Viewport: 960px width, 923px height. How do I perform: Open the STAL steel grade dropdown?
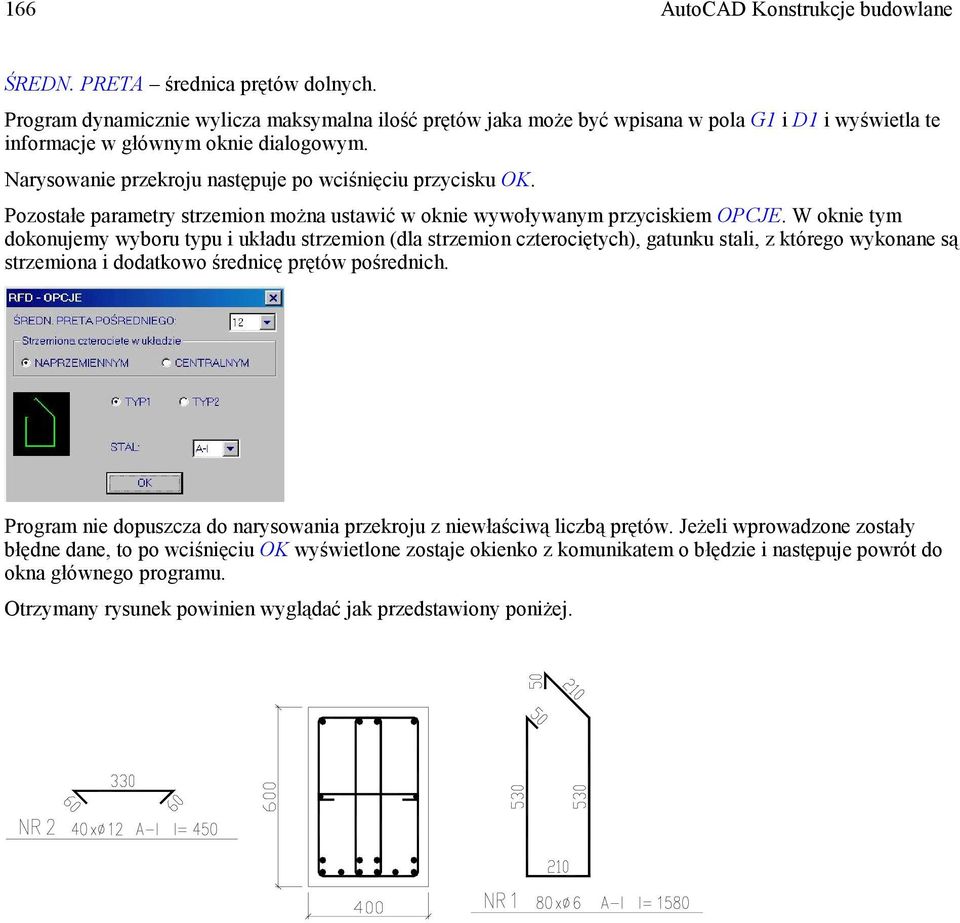pos(230,449)
